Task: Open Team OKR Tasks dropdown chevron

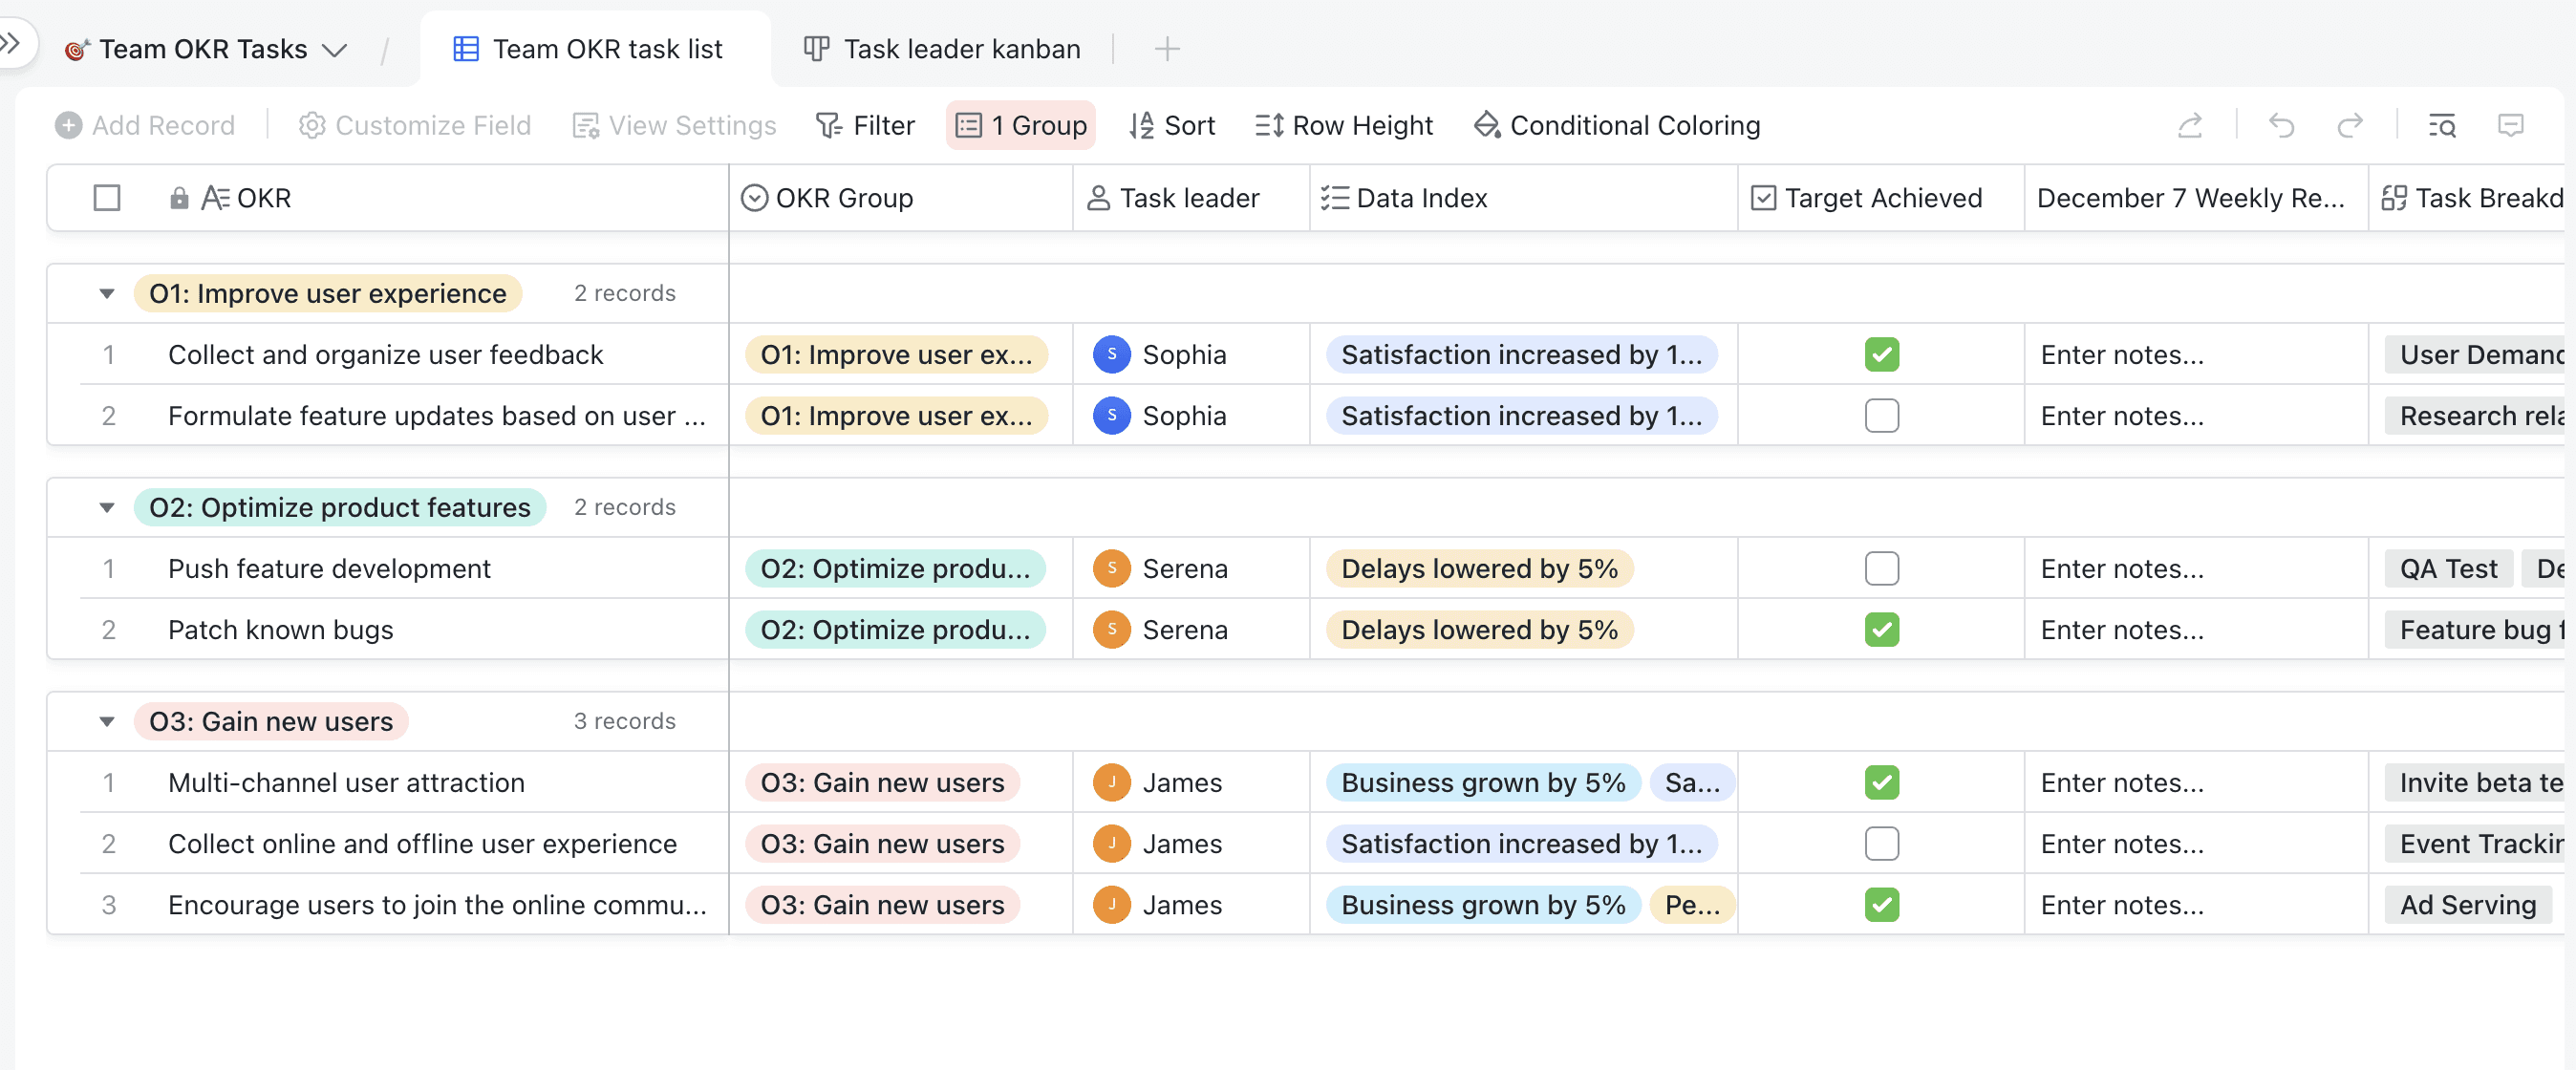Action: [x=334, y=50]
